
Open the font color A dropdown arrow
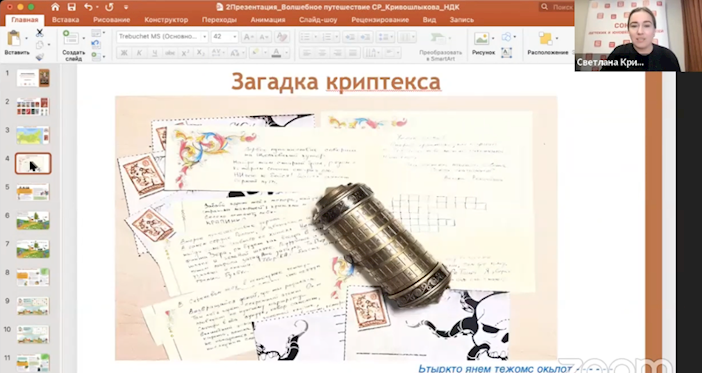click(286, 53)
